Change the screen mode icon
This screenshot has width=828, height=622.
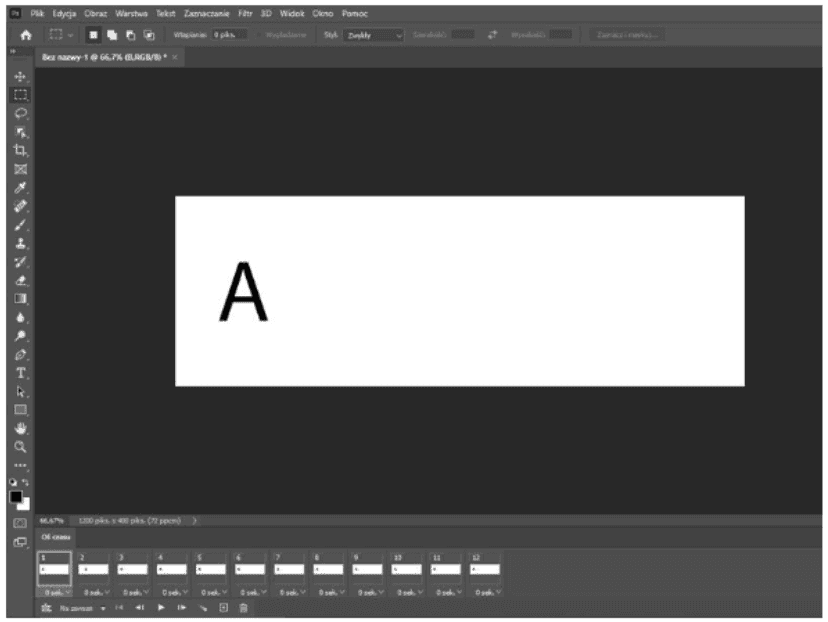coord(20,542)
